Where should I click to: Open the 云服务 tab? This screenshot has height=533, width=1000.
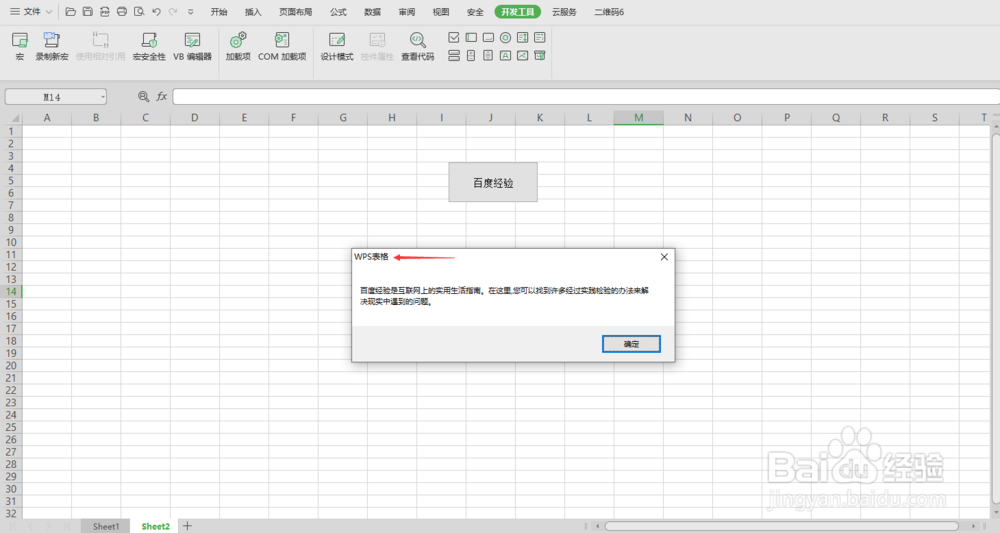point(564,11)
